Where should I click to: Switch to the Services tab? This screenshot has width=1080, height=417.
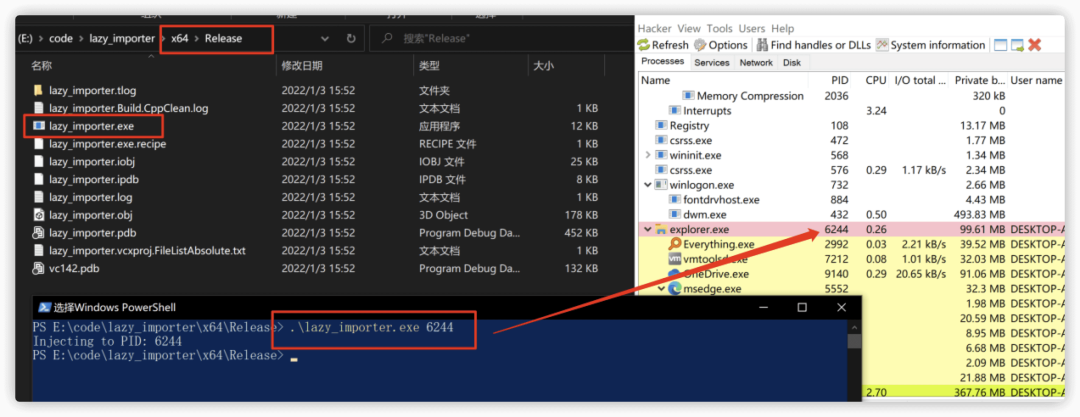pyautogui.click(x=712, y=63)
